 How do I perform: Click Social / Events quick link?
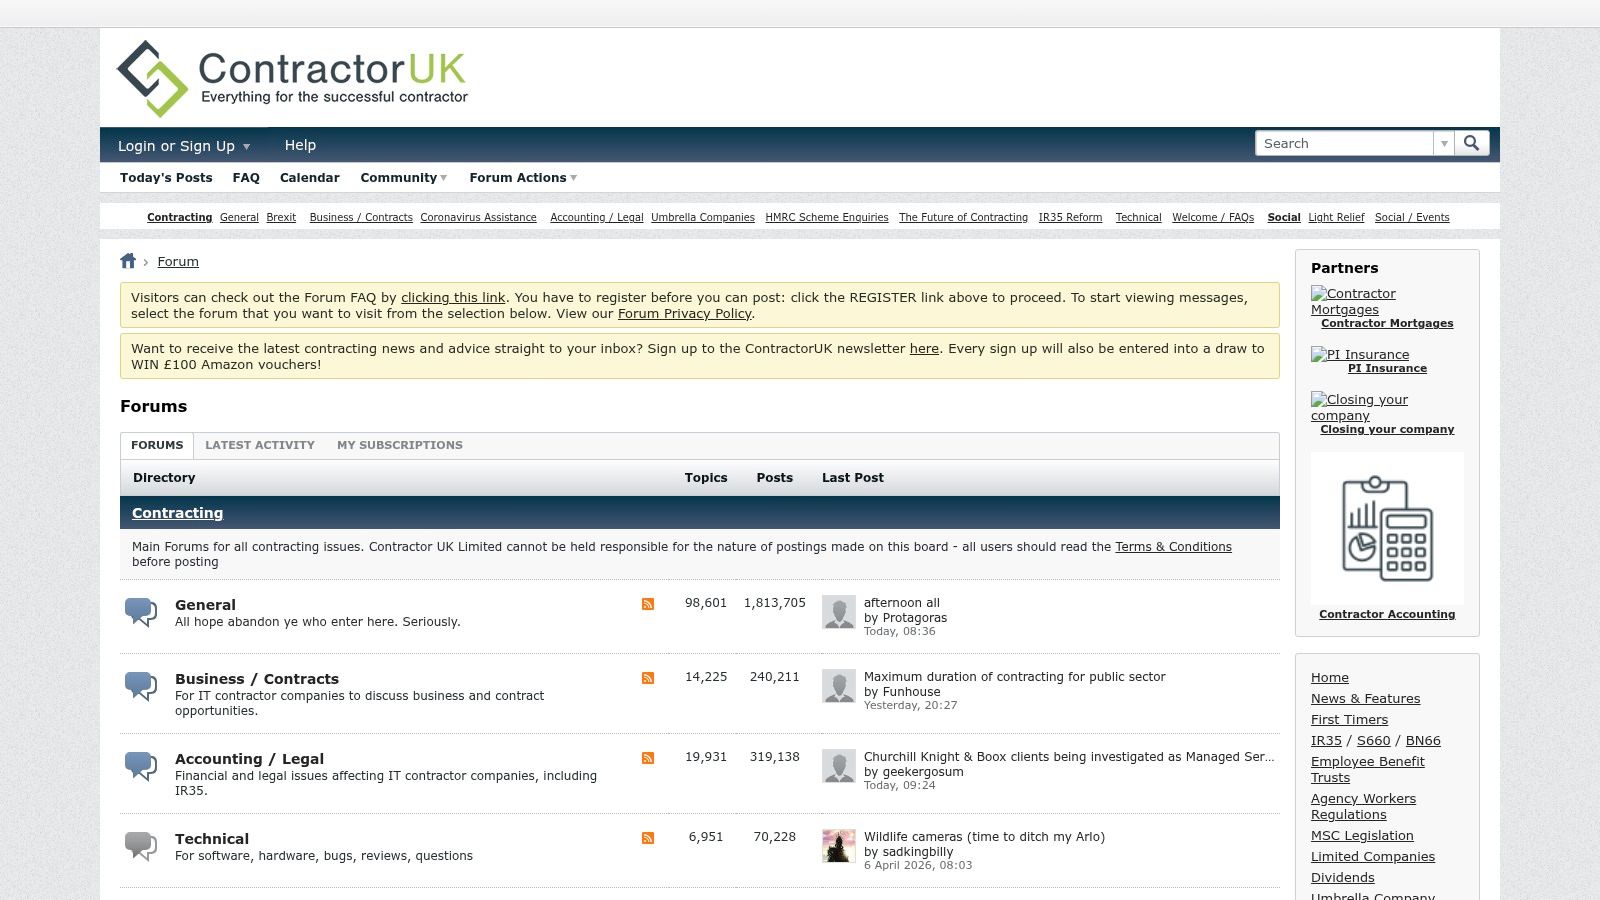pos(1412,218)
